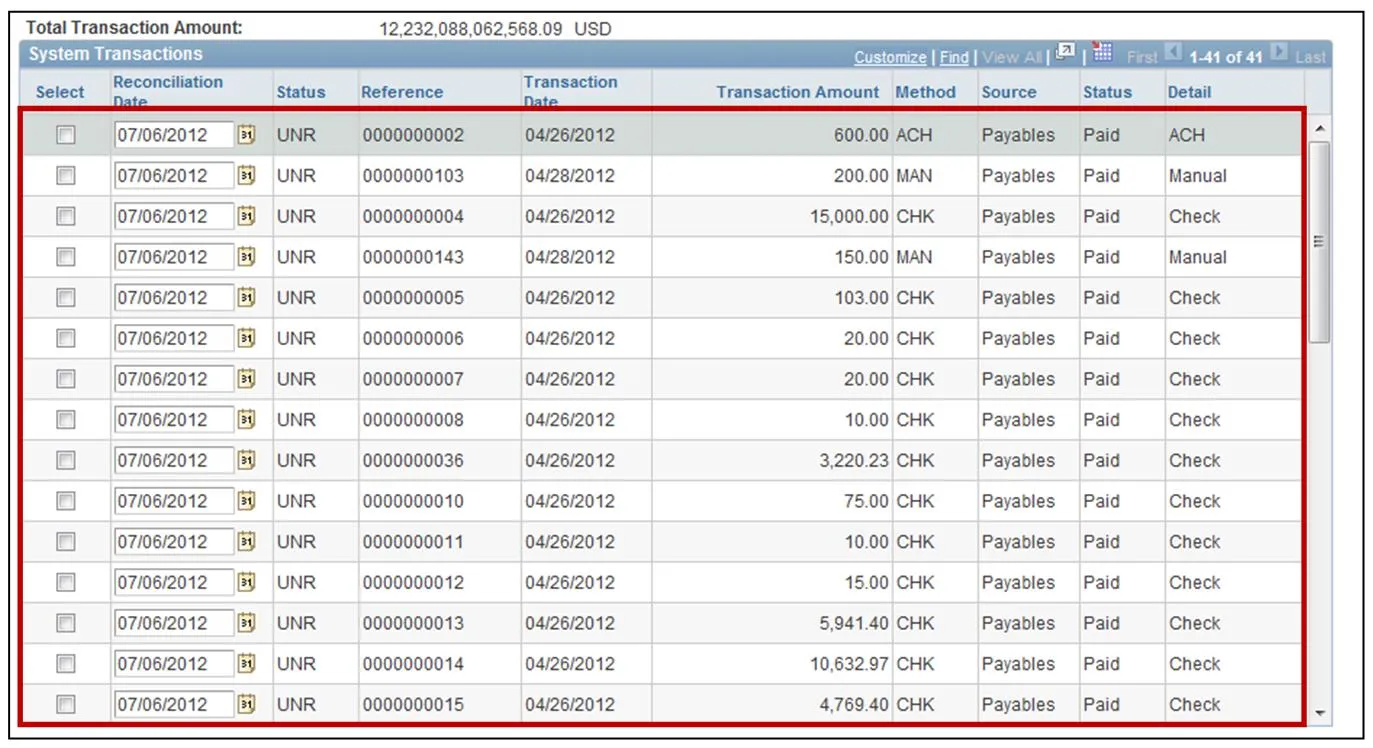Open calendar picker for reference 0000000143 row

(x=246, y=257)
